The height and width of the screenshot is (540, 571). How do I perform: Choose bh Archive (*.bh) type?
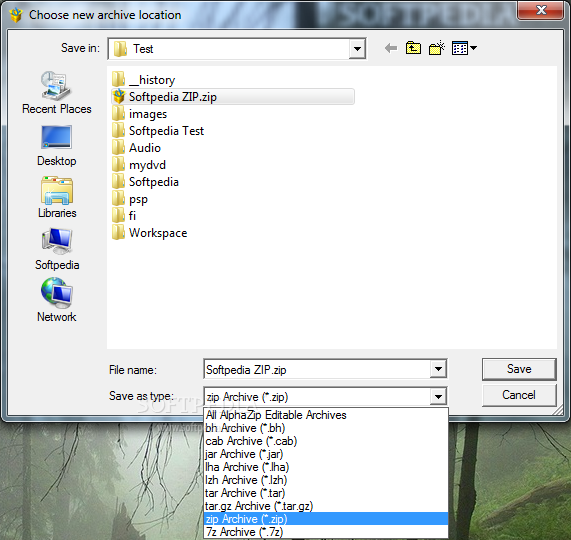click(326, 428)
